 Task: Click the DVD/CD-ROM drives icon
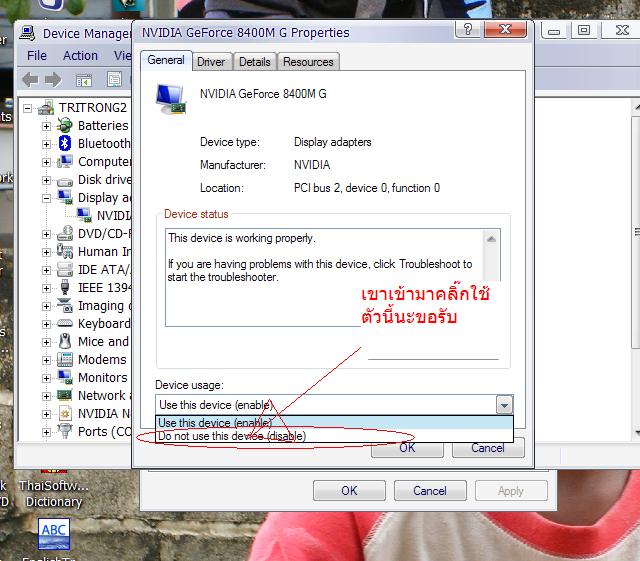point(65,233)
